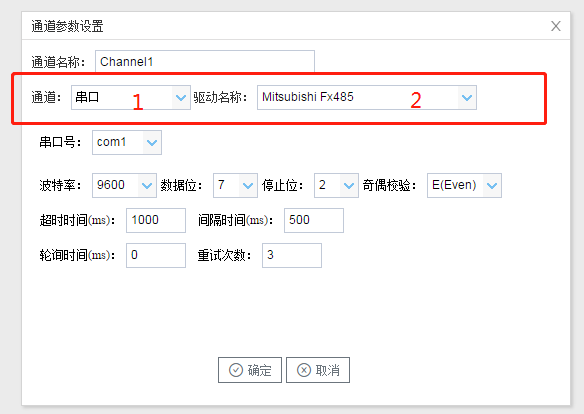Viewport: 584px width, 414px height.
Task: Click the 轮询时间 field showing 0
Action: click(x=156, y=255)
